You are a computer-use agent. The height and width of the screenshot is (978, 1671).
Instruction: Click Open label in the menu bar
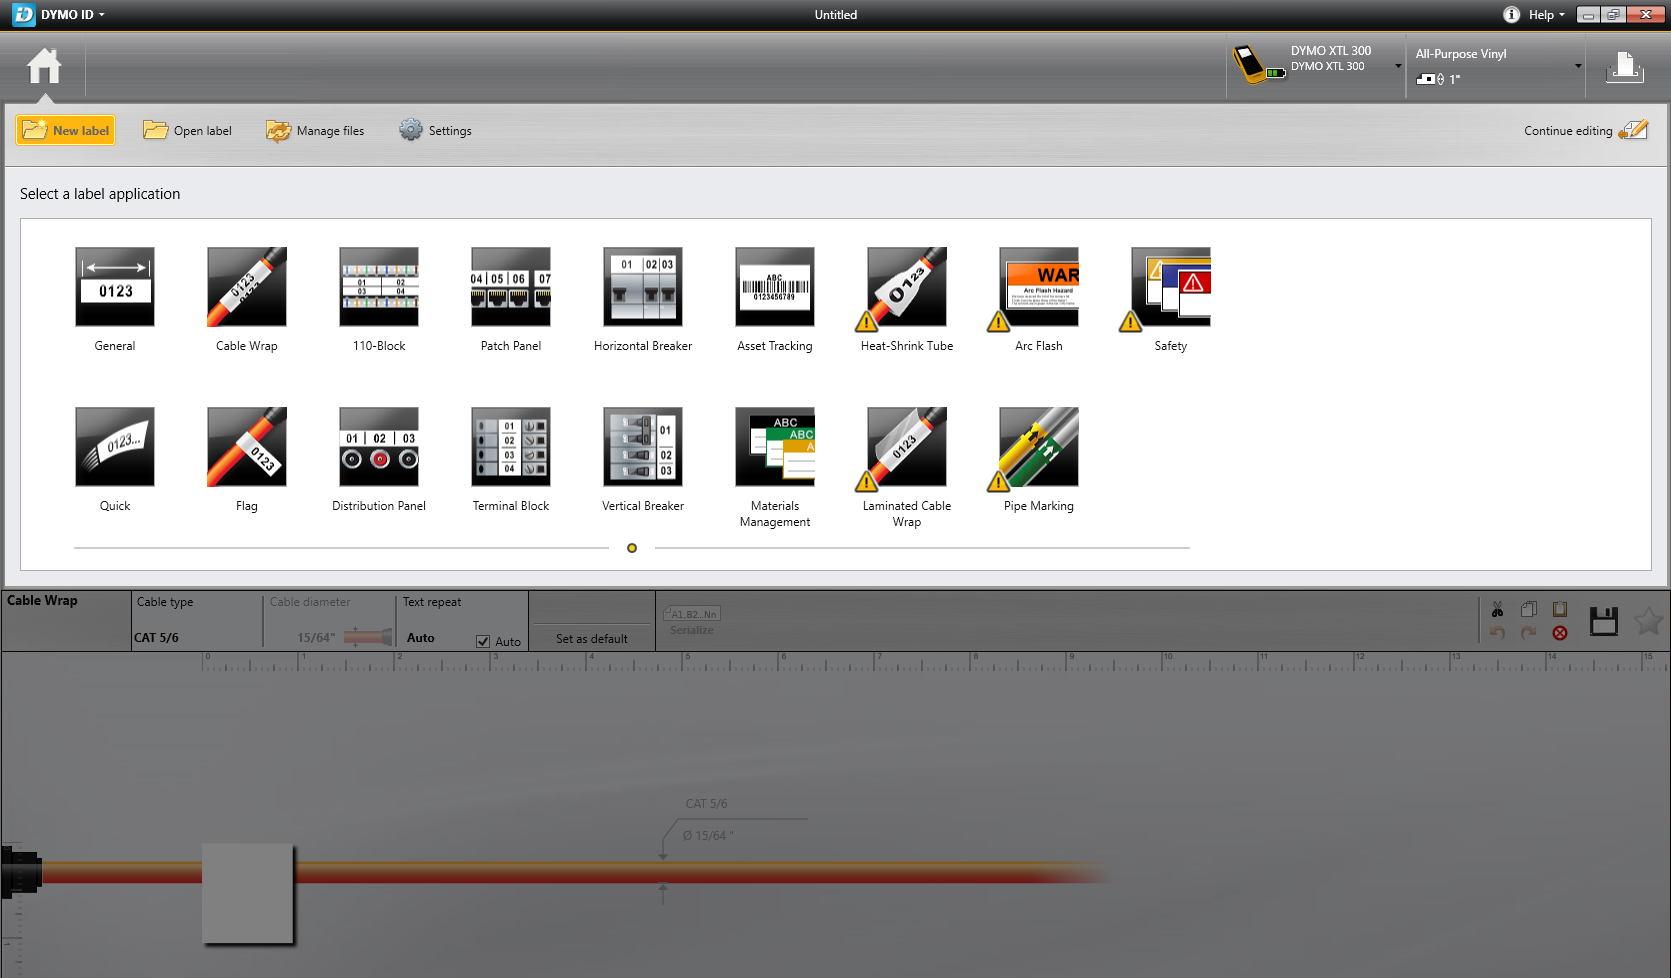point(187,130)
